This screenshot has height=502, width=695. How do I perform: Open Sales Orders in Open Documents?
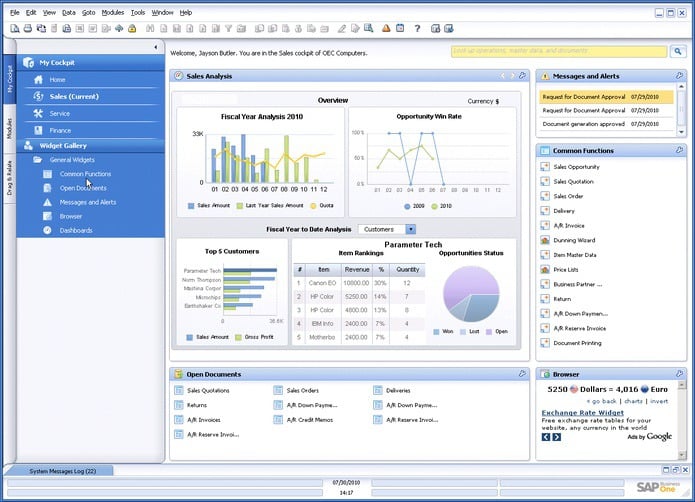pyautogui.click(x=302, y=390)
